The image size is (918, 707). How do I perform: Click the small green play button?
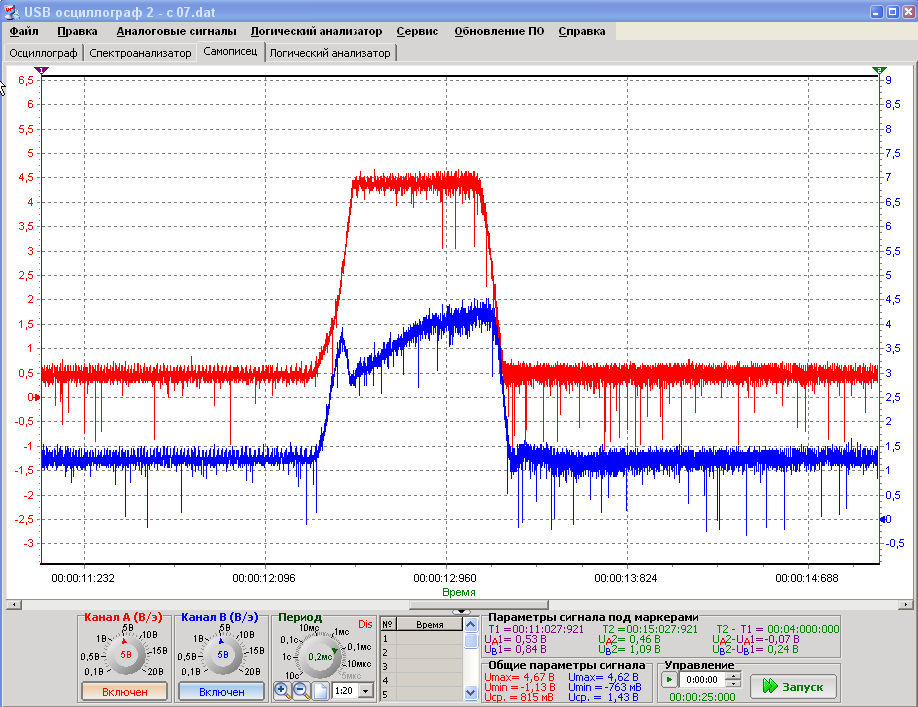click(669, 679)
